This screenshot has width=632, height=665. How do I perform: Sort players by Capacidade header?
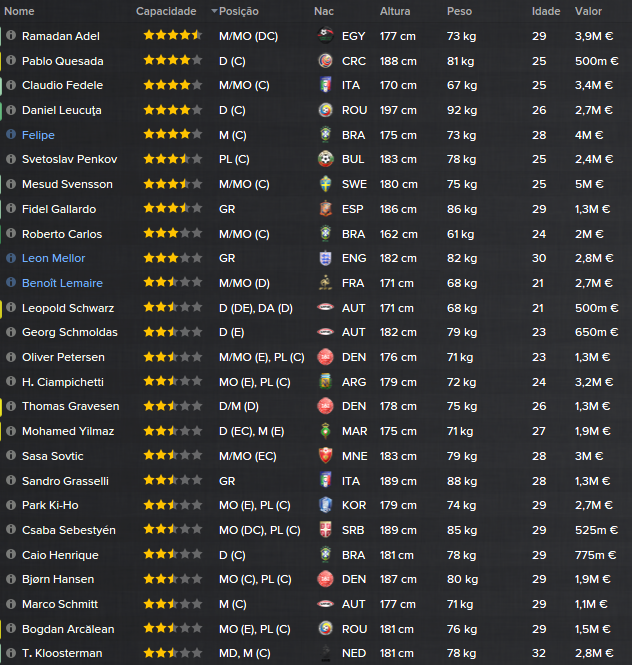(x=166, y=11)
